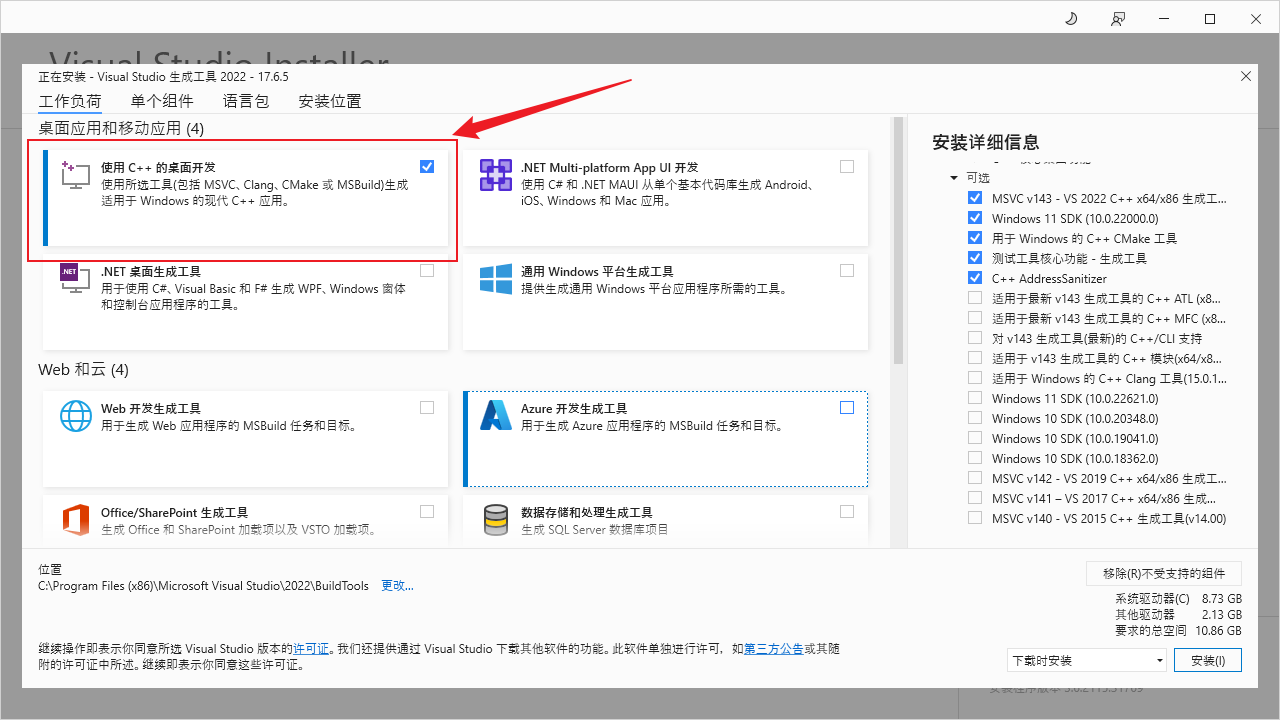Click the Windows logo on 通用 Windows 平台生成工具
Screen dimensions: 1280x720
[x=495, y=278]
